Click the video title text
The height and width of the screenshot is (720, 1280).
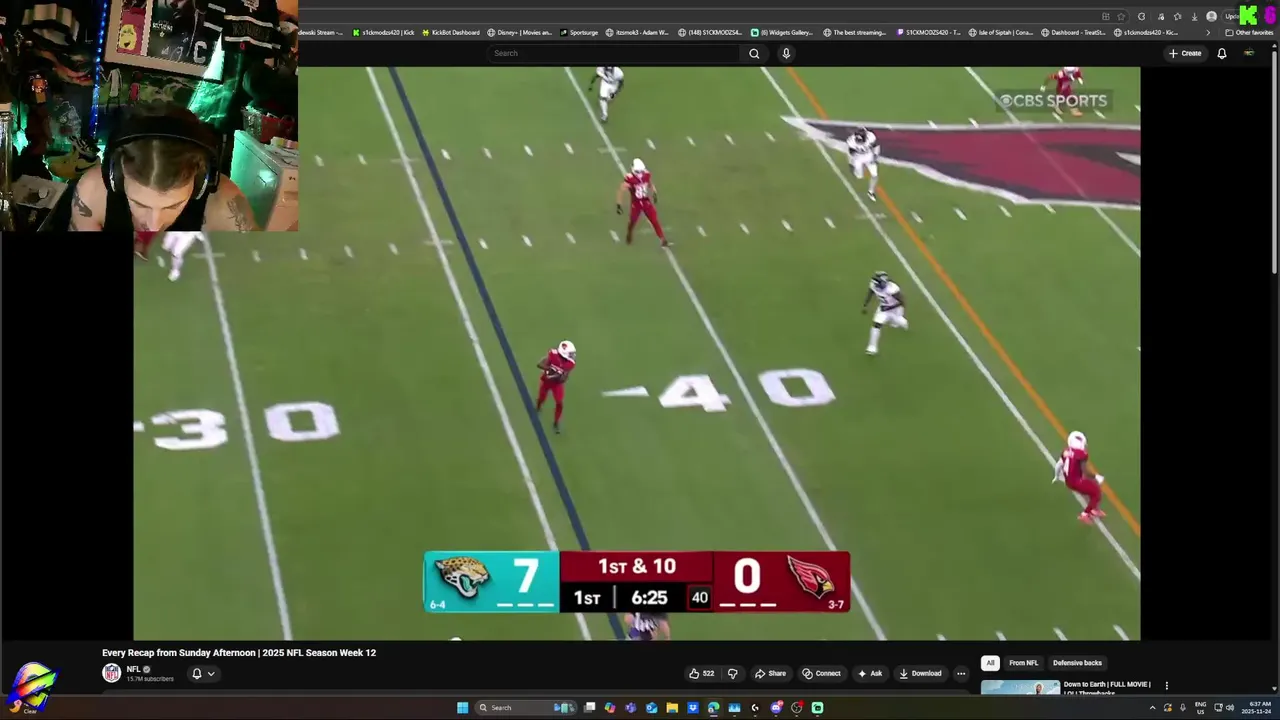(239, 652)
